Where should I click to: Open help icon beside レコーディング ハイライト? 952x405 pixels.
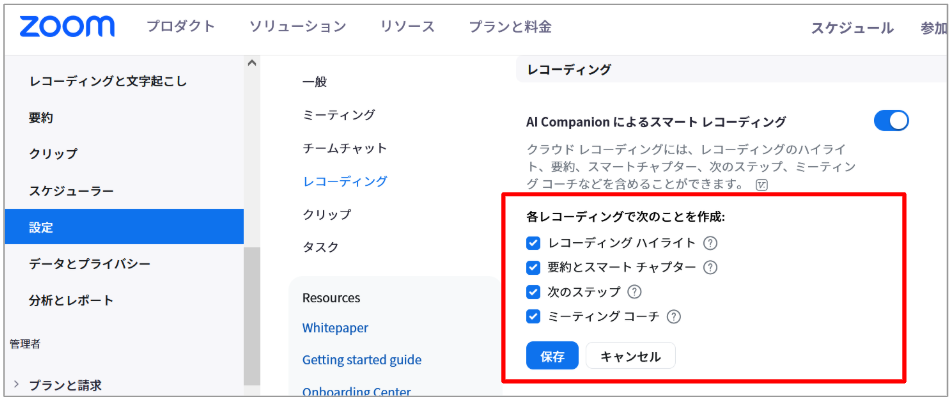click(710, 243)
